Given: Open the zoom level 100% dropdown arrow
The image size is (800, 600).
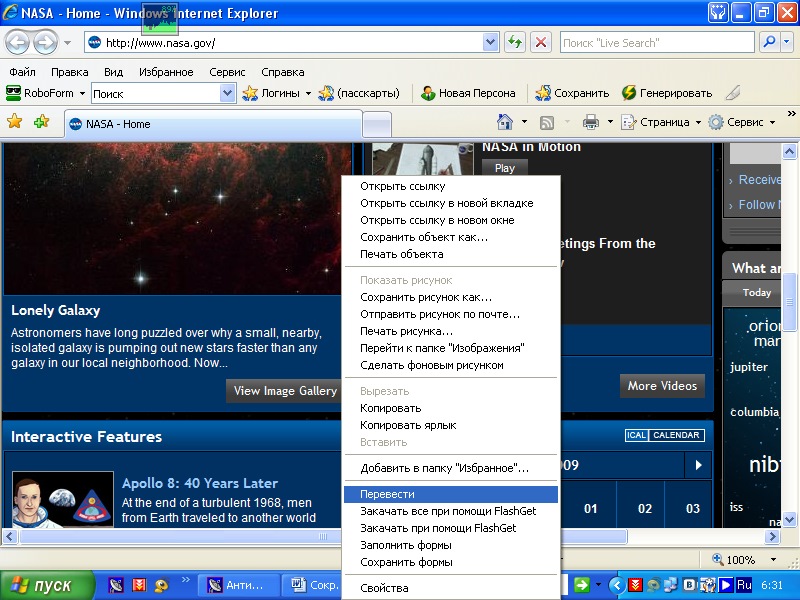Looking at the screenshot, I should pos(773,560).
